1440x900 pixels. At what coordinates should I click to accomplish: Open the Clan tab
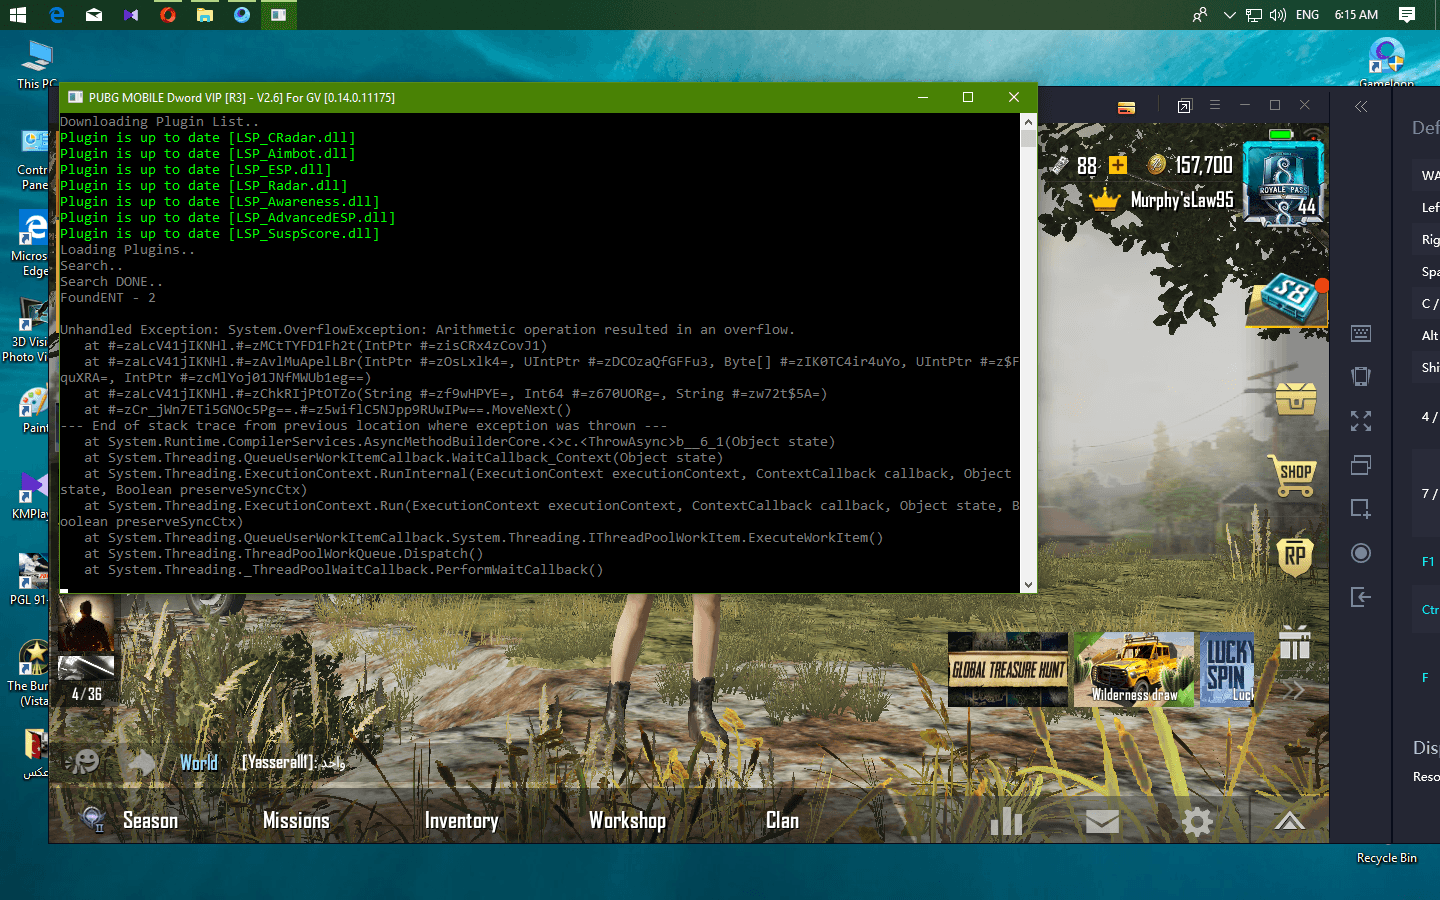coord(782,821)
